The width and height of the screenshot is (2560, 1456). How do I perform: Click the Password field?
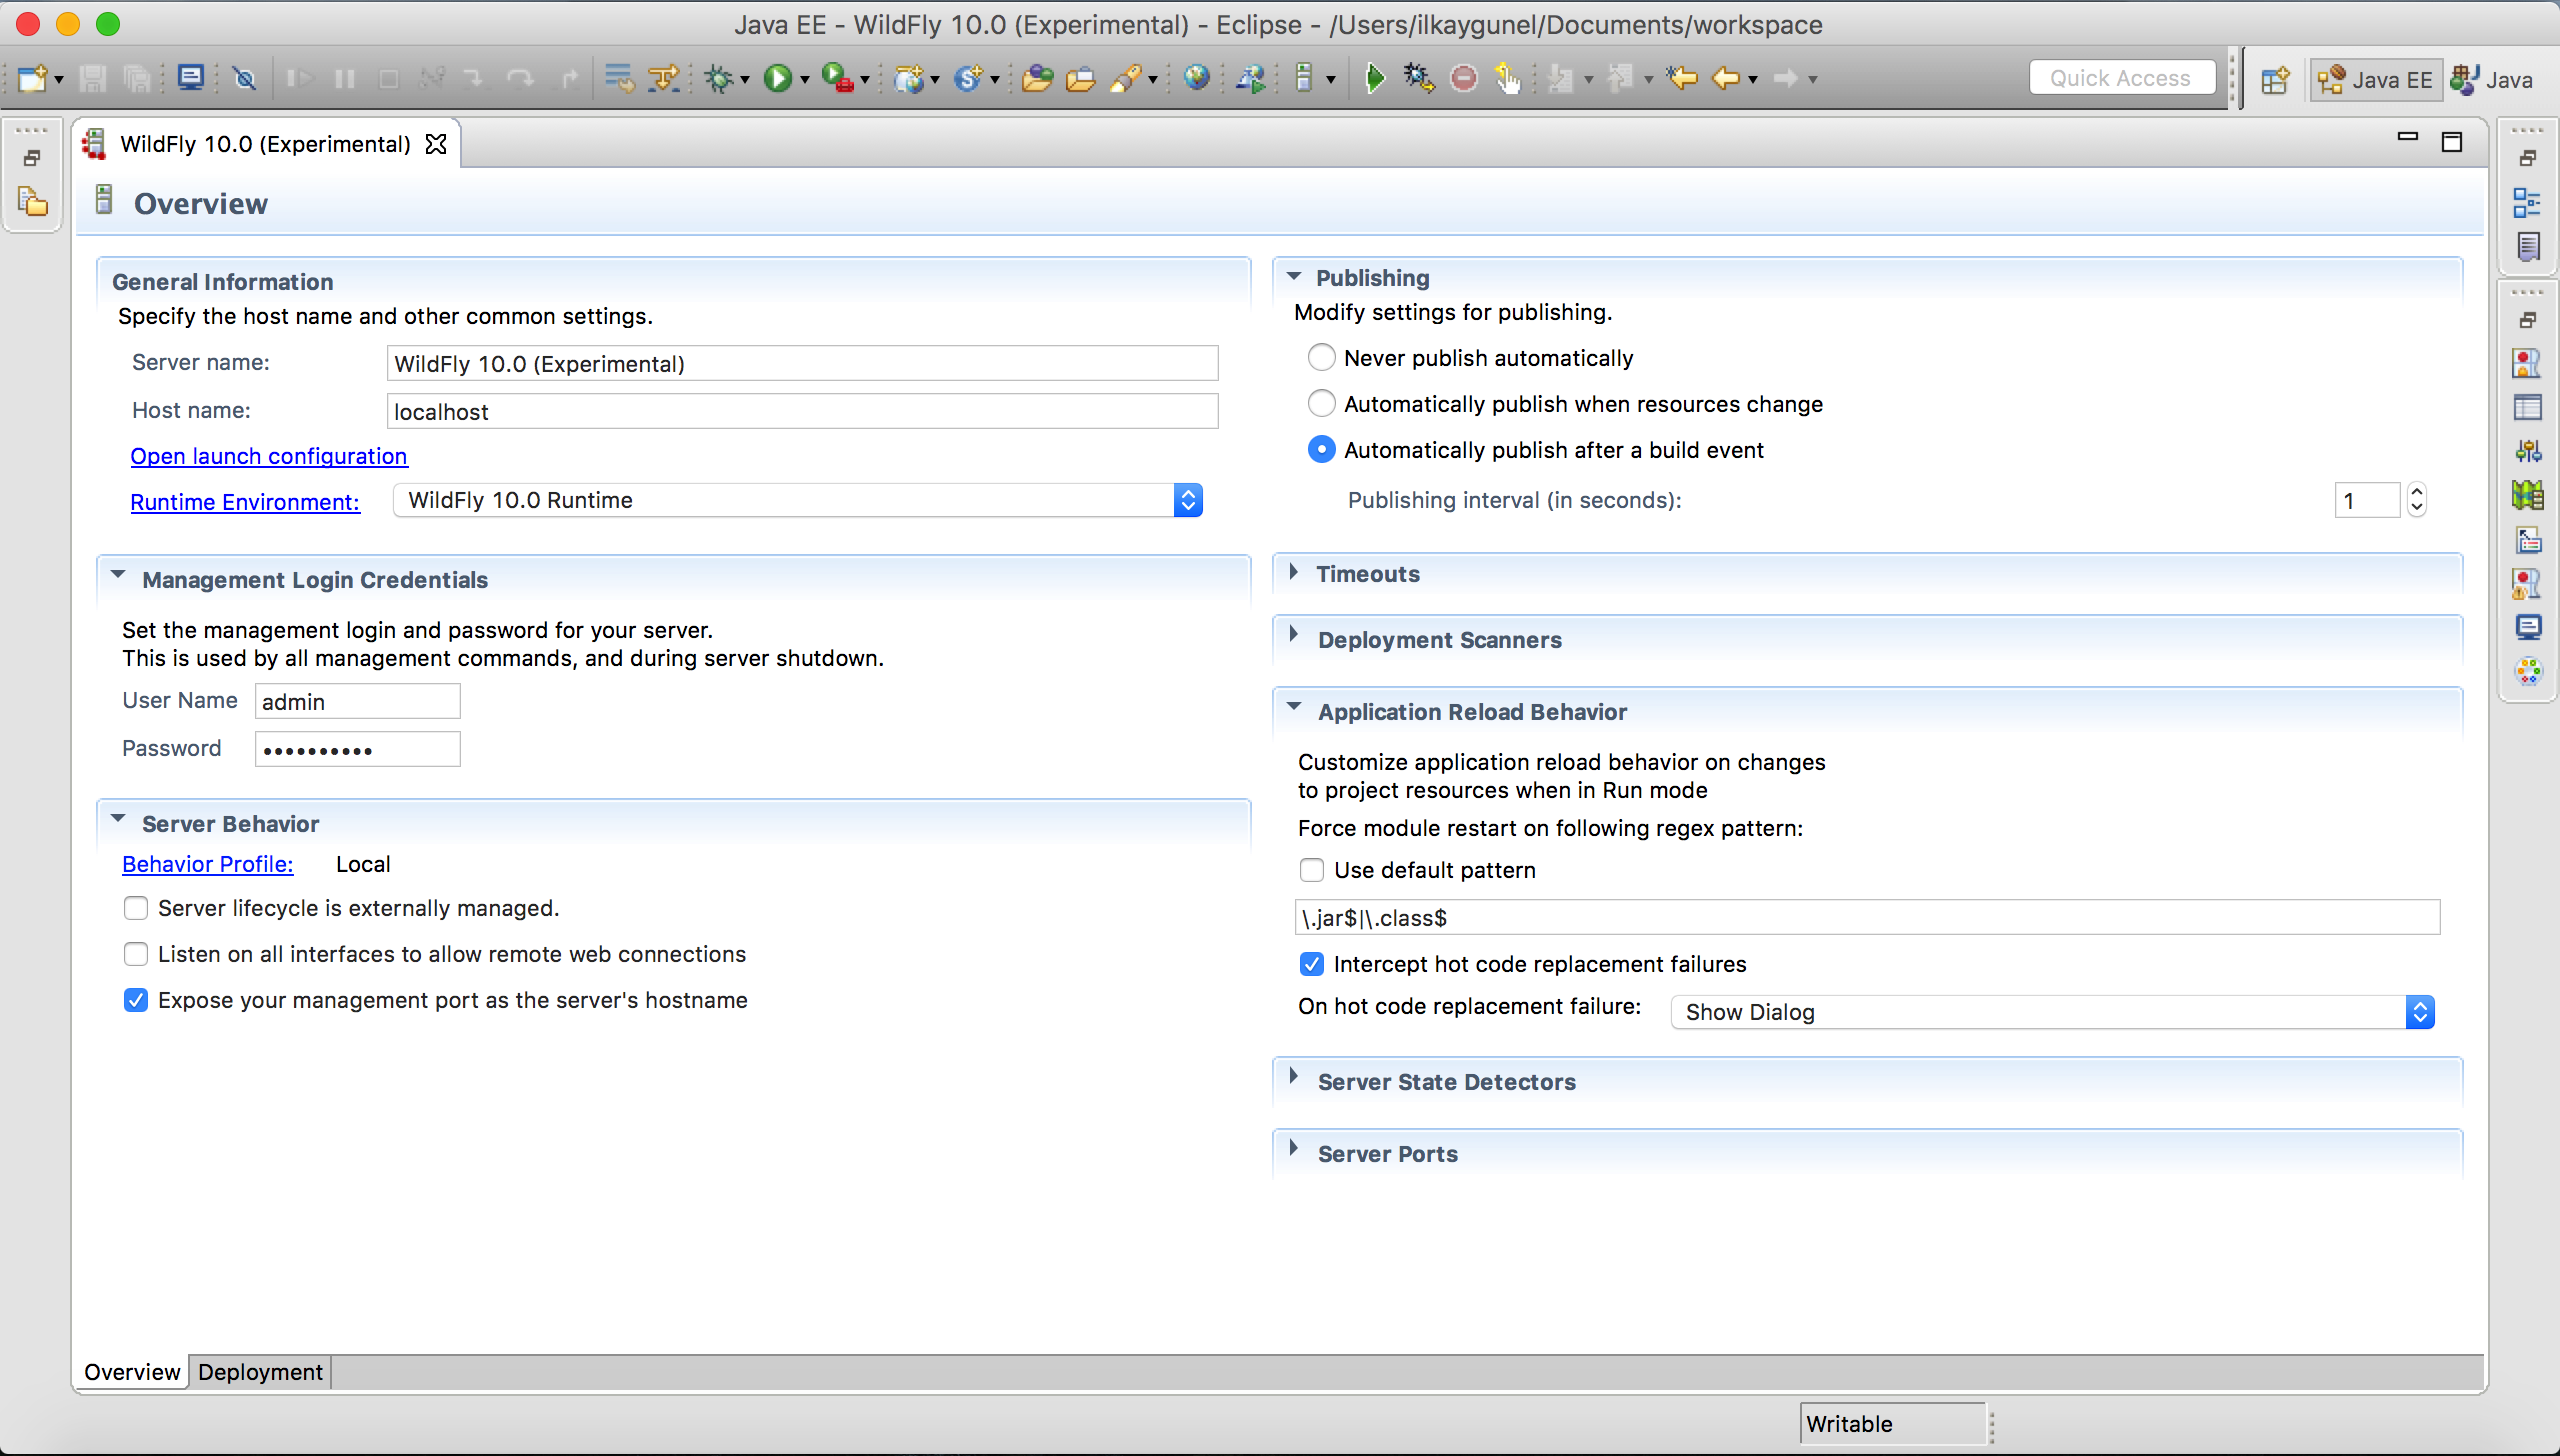pyautogui.click(x=358, y=749)
